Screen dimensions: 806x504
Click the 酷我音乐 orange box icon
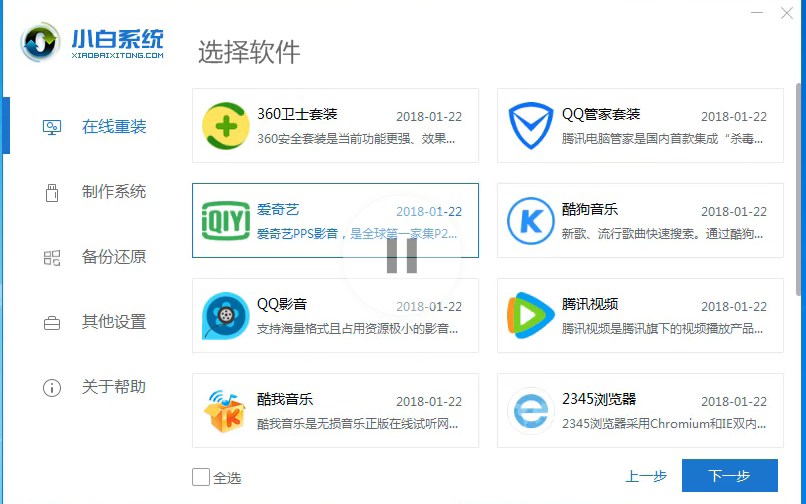(x=225, y=410)
